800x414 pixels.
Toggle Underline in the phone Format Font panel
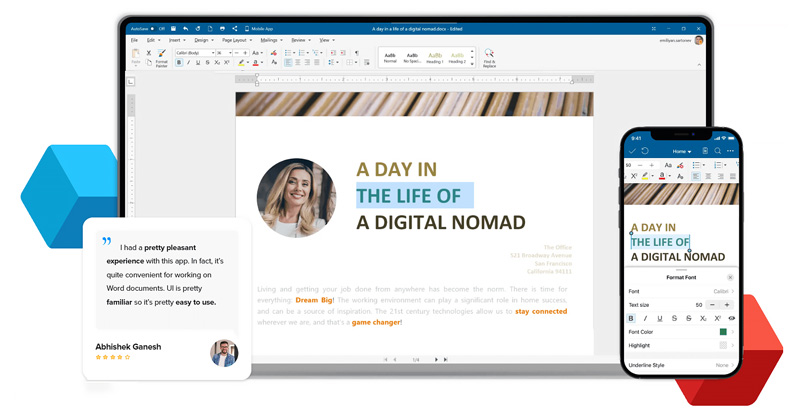pos(660,318)
